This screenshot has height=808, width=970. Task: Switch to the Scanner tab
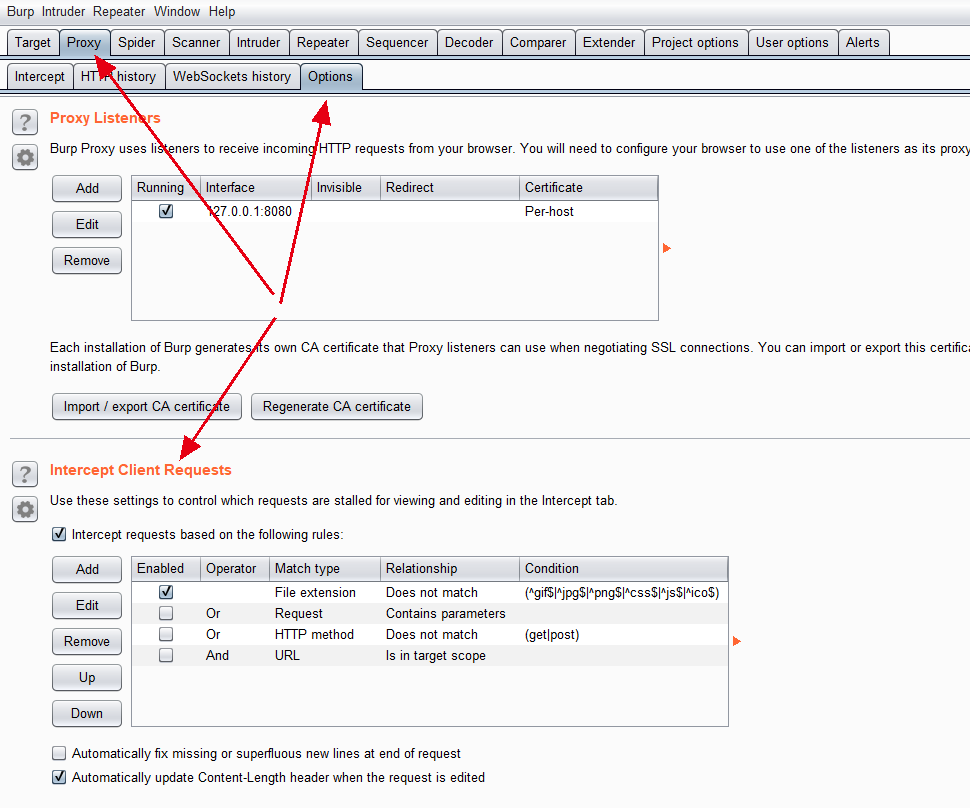click(x=196, y=43)
